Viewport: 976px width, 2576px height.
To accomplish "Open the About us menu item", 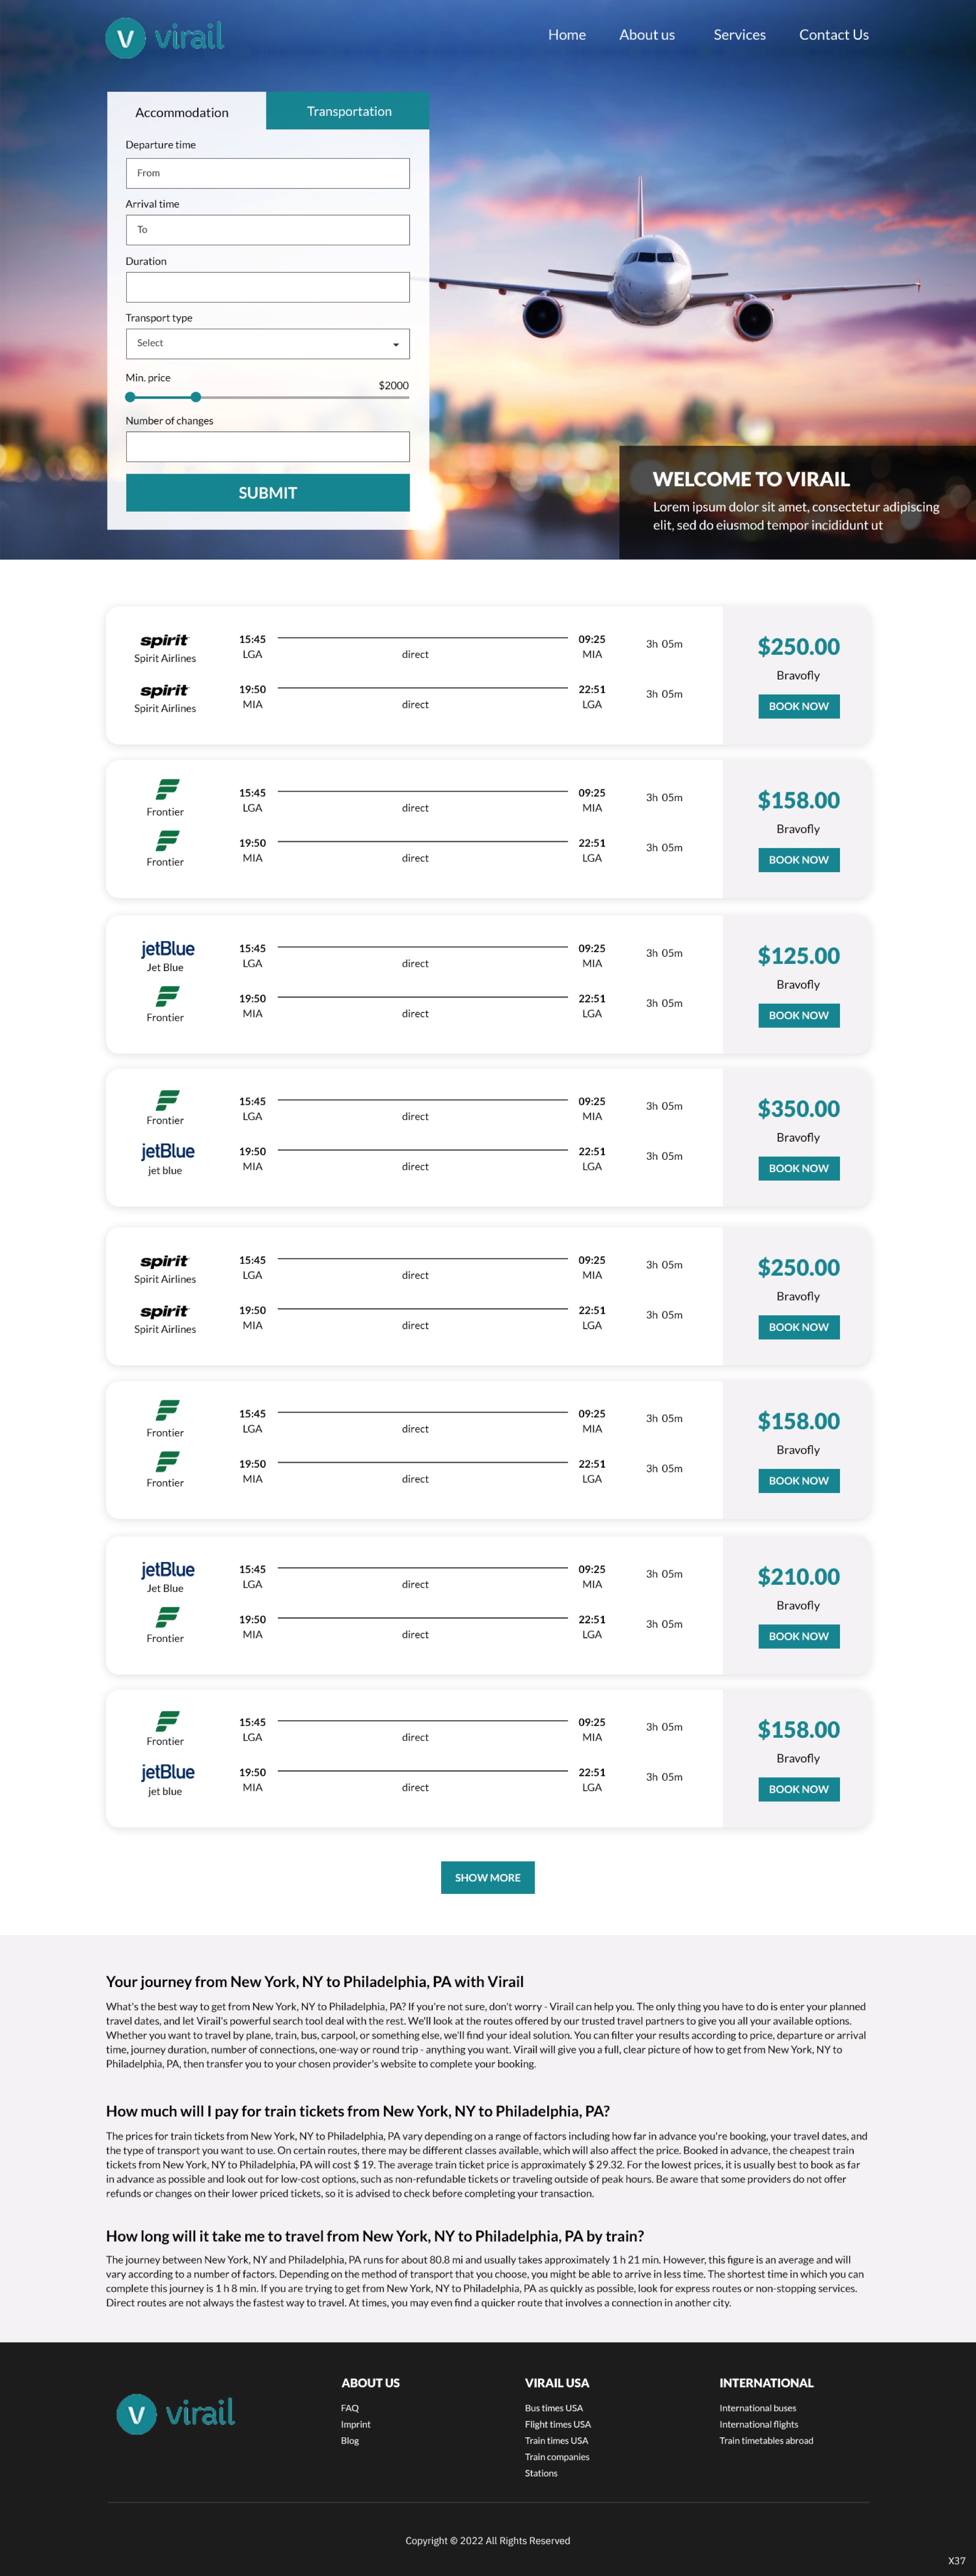I will point(646,35).
